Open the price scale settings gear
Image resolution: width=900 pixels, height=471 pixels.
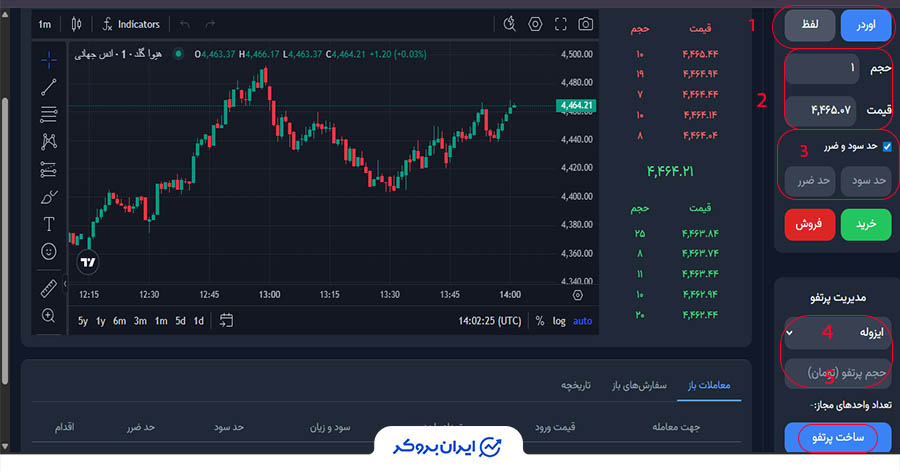tap(577, 295)
